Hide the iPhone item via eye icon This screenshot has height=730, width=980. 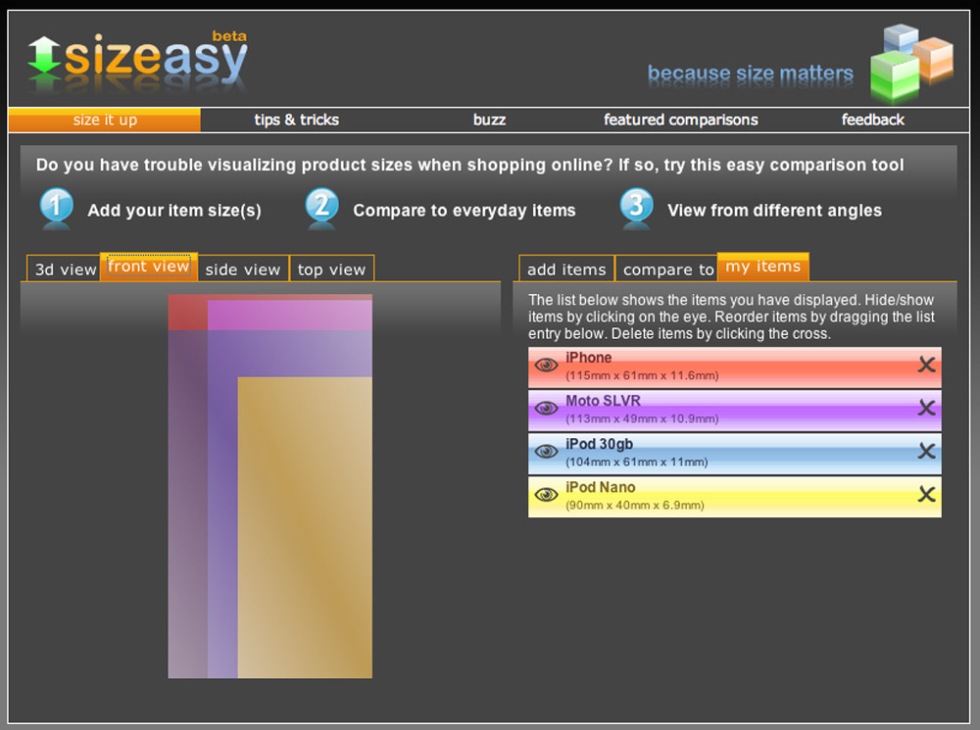pyautogui.click(x=546, y=365)
